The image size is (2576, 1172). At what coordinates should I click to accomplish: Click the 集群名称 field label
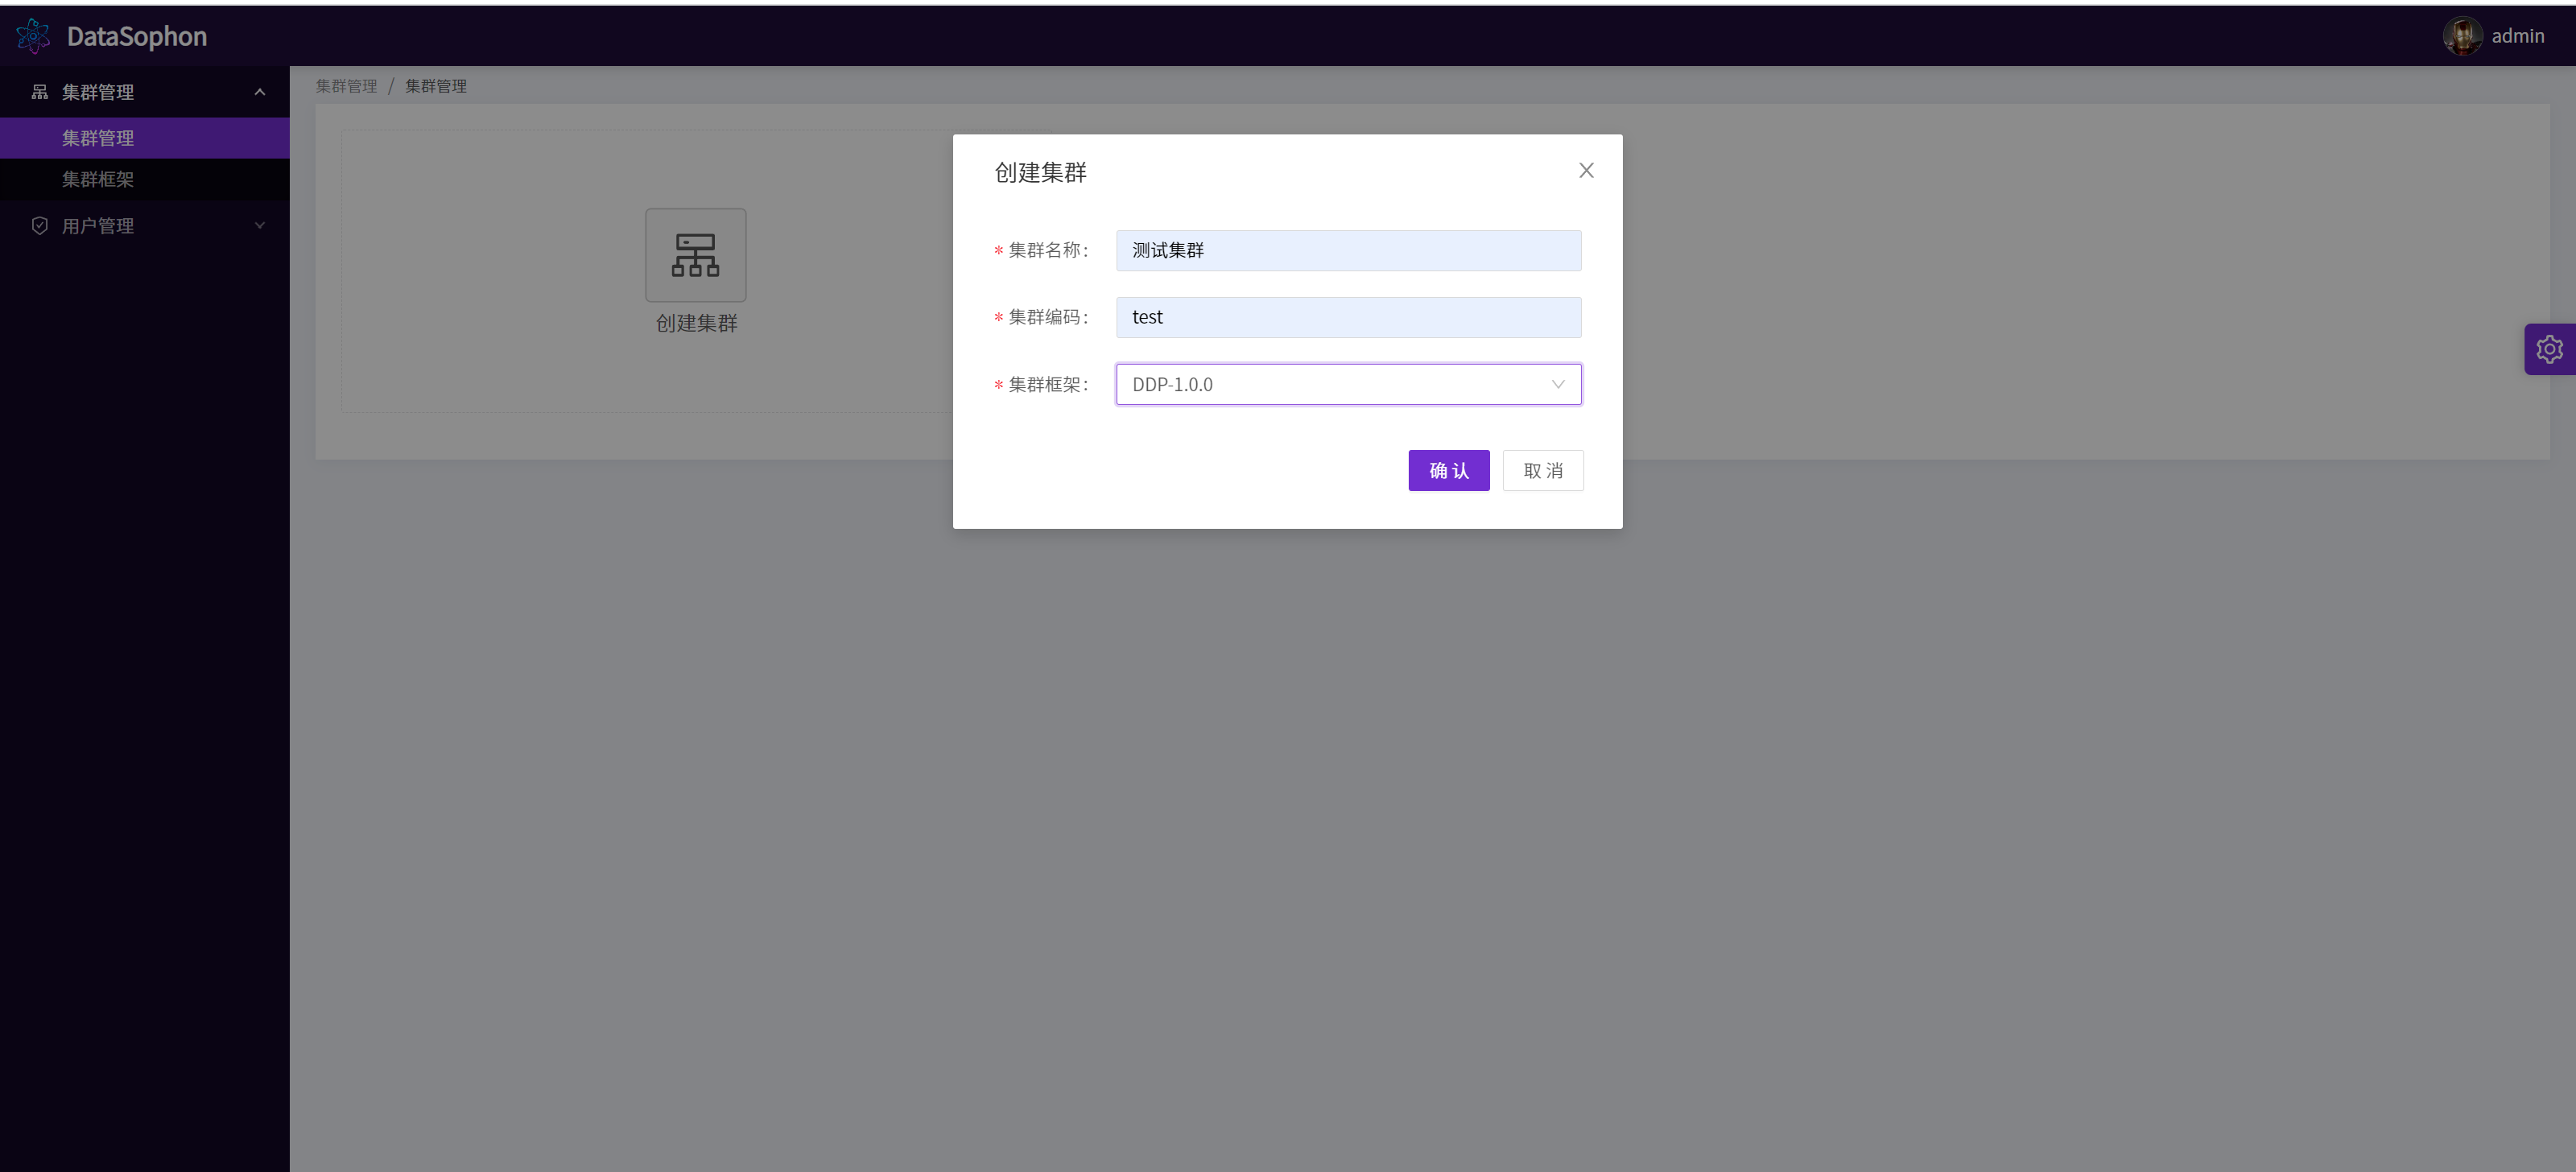[1048, 250]
